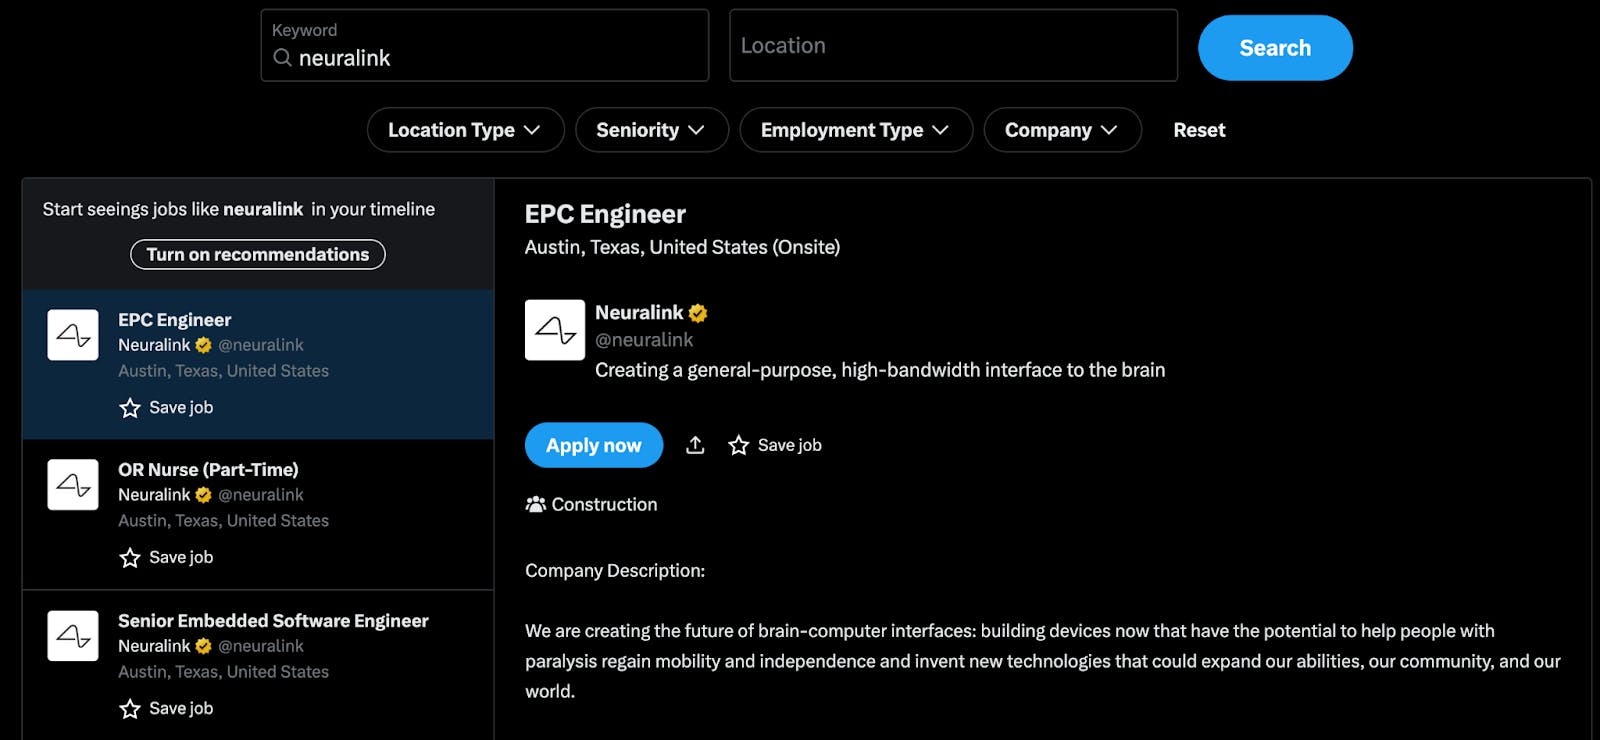Click Neuralink logo in the OR Nurse listing
1600x740 pixels.
(73, 485)
